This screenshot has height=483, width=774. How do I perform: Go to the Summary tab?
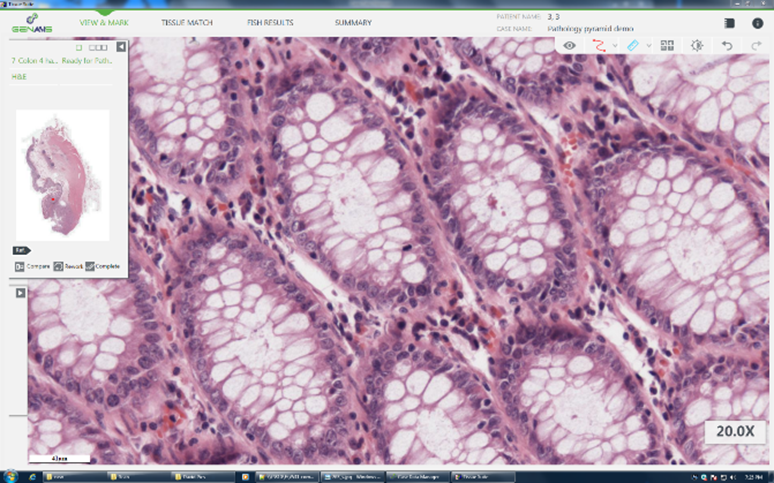tap(353, 22)
